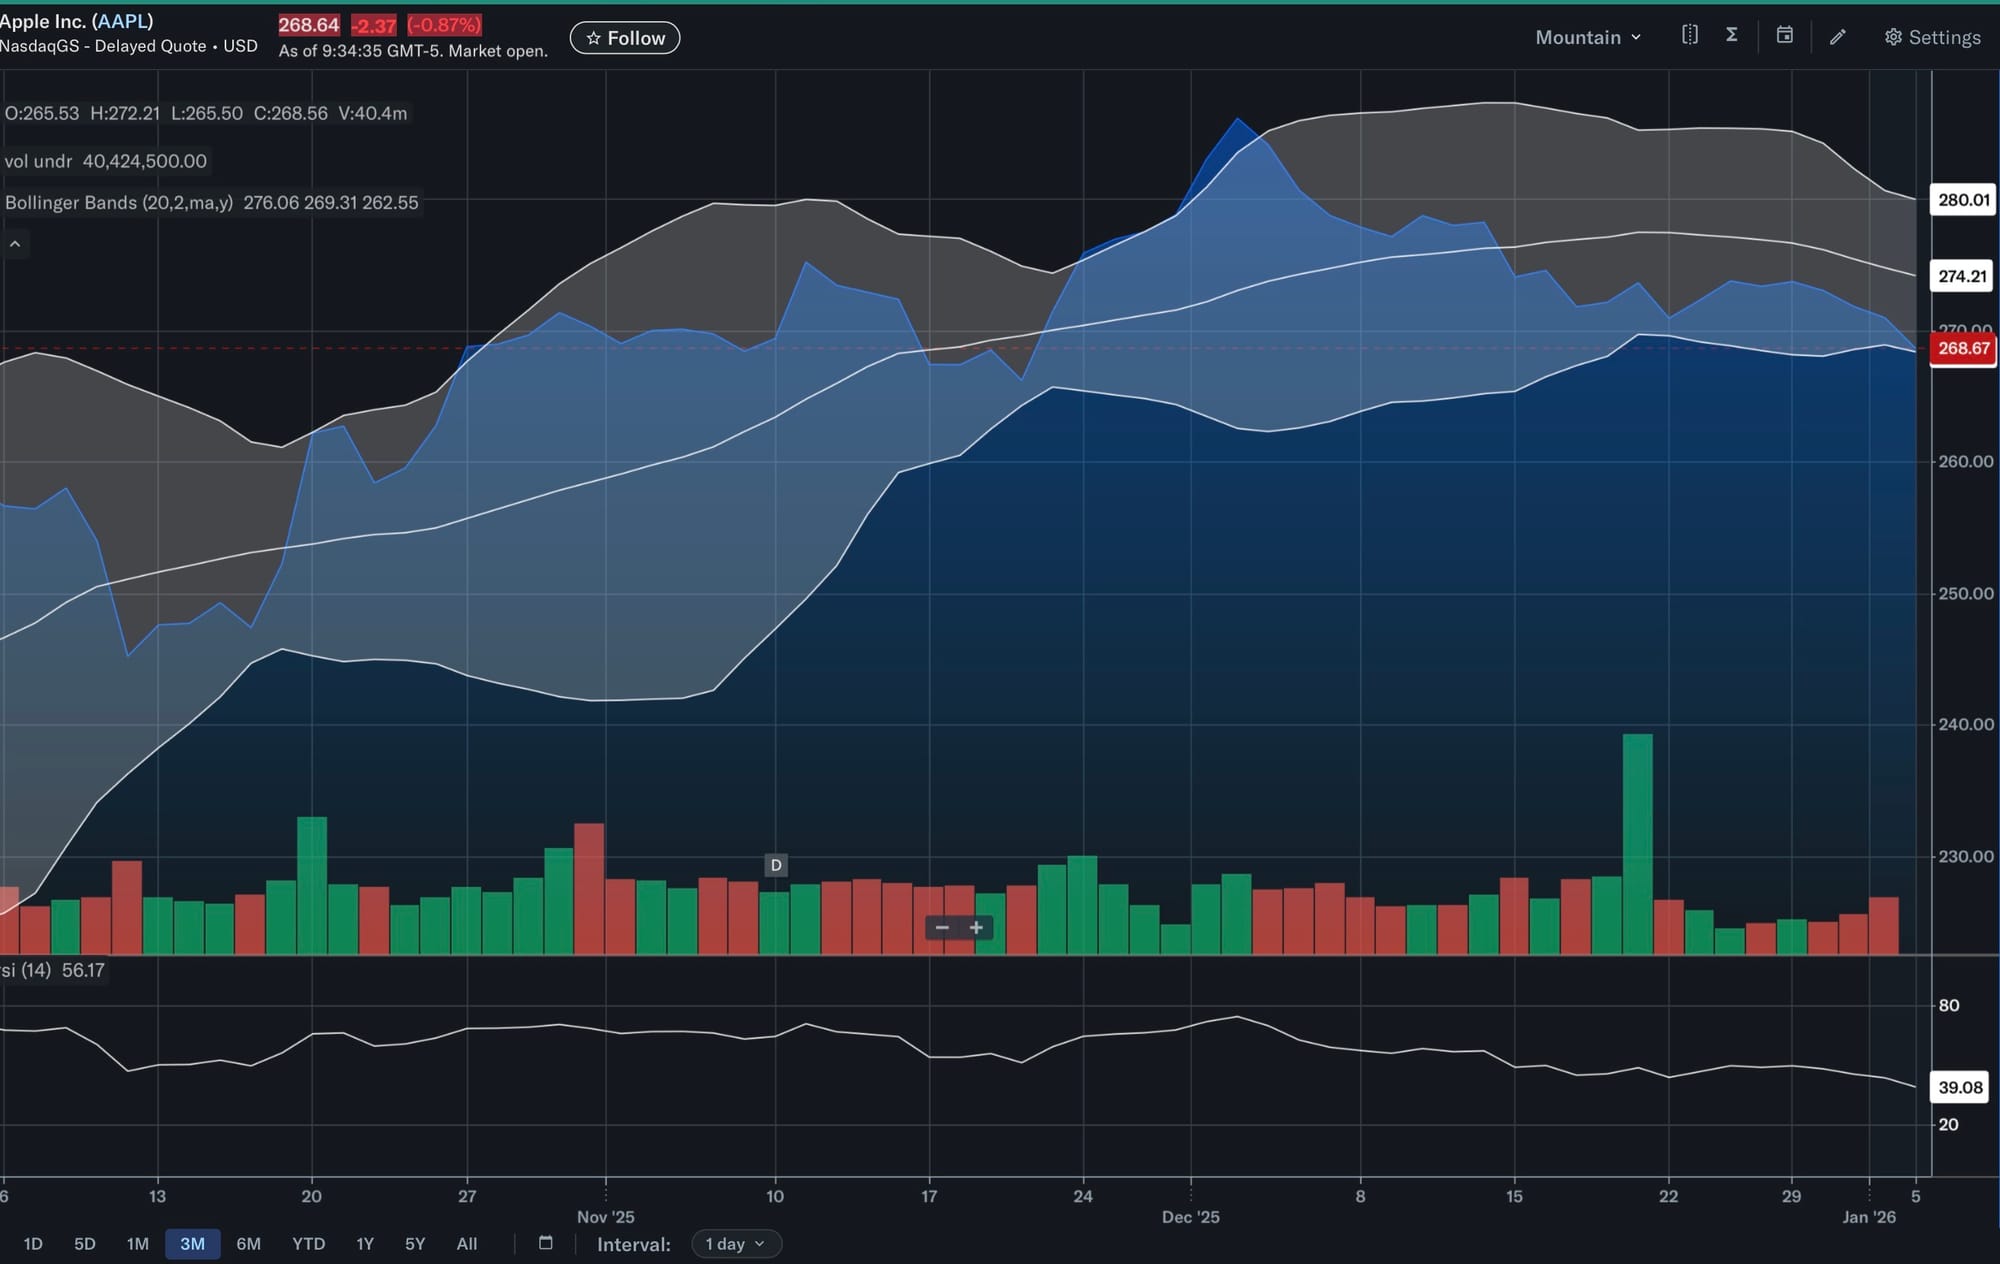Select the pencil drawing tool
The width and height of the screenshot is (2000, 1264).
(x=1838, y=37)
